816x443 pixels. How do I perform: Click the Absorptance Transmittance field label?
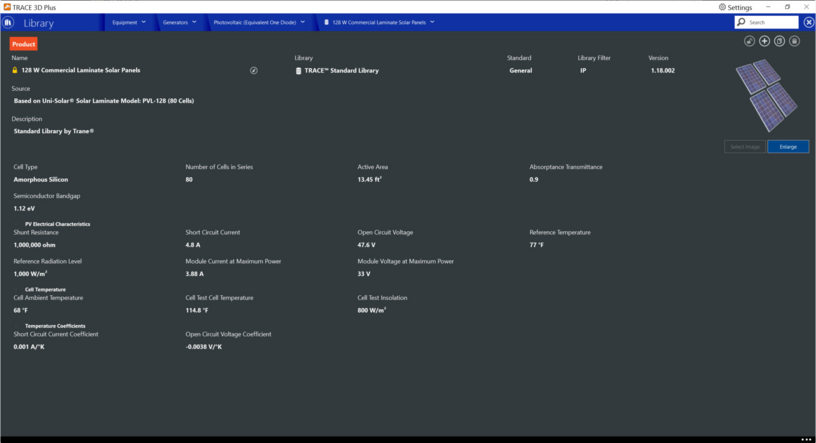(566, 167)
